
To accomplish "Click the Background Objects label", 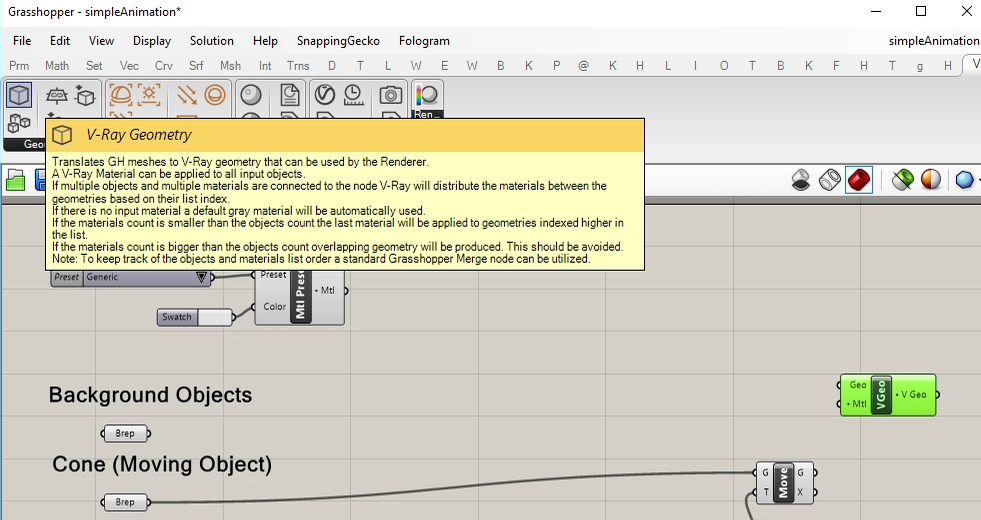I will [150, 395].
